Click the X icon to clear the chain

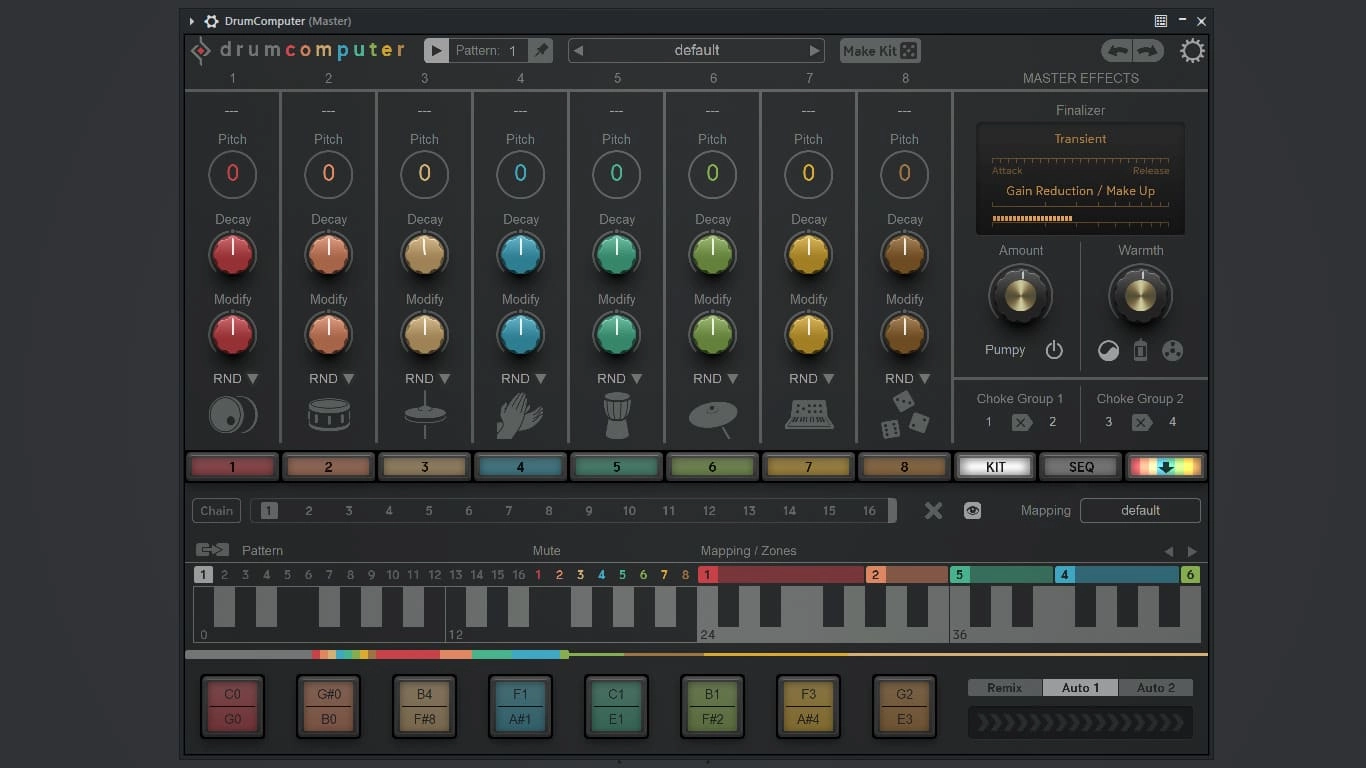933,511
